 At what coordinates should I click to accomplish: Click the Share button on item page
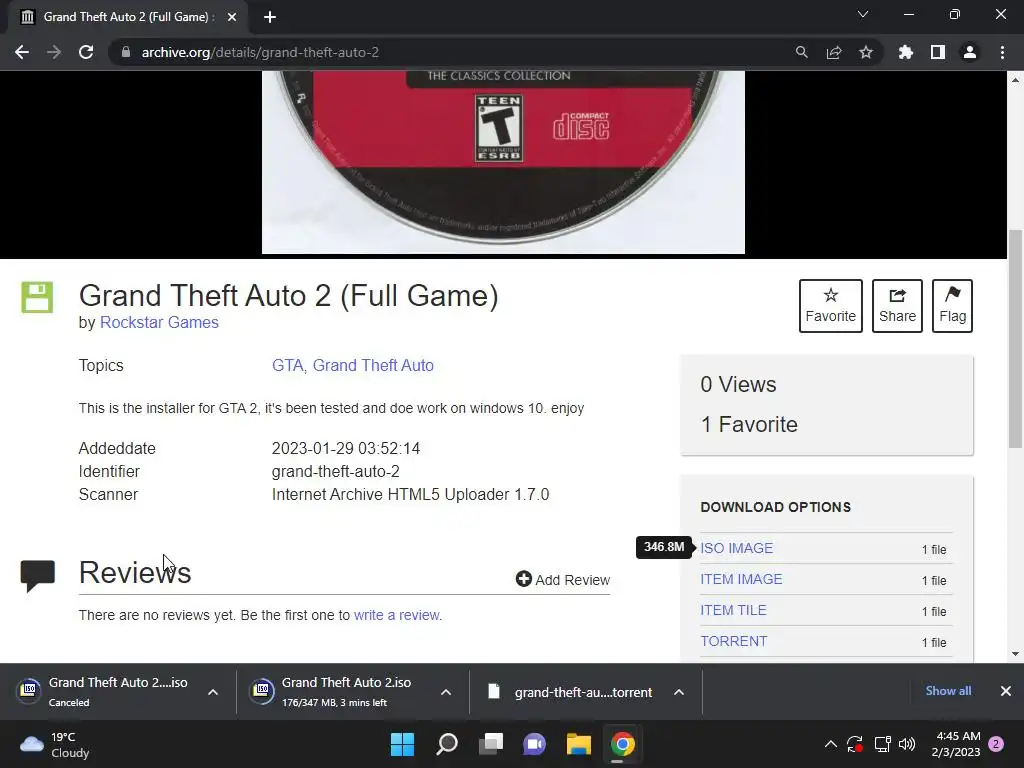tap(897, 306)
